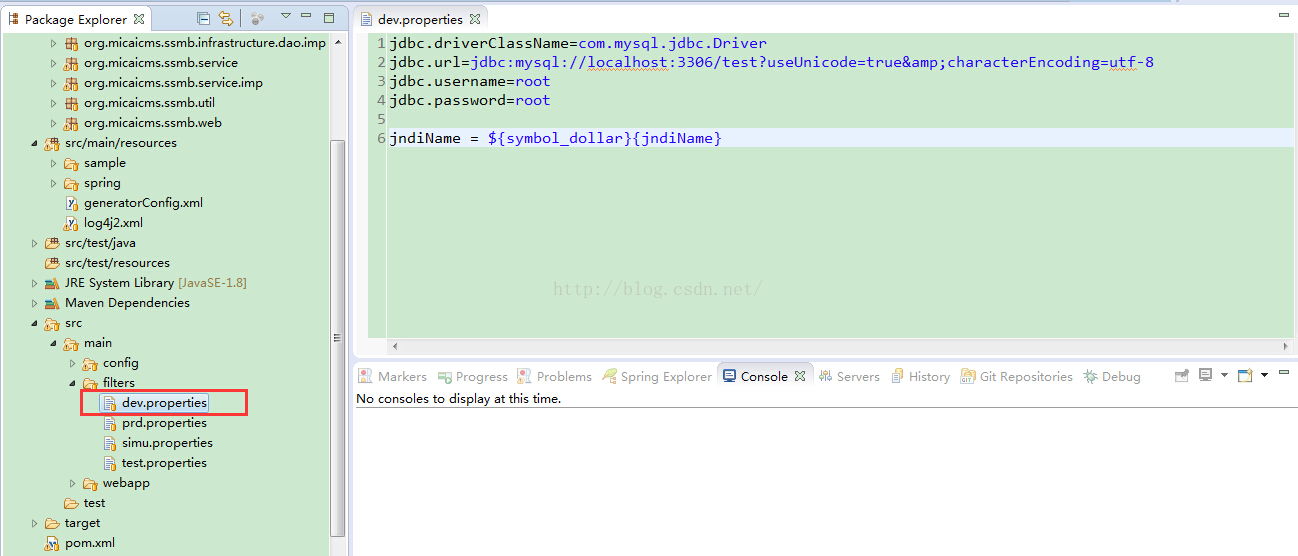1298x556 pixels.
Task: Click the jdbc.username=root line
Action: coord(470,81)
